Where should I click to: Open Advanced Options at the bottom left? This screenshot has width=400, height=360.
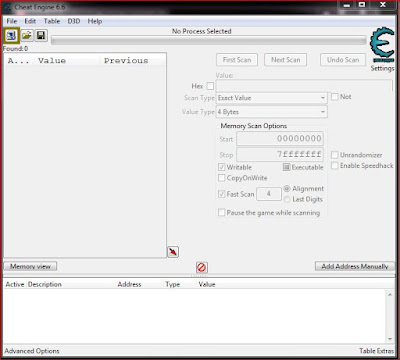[32, 351]
